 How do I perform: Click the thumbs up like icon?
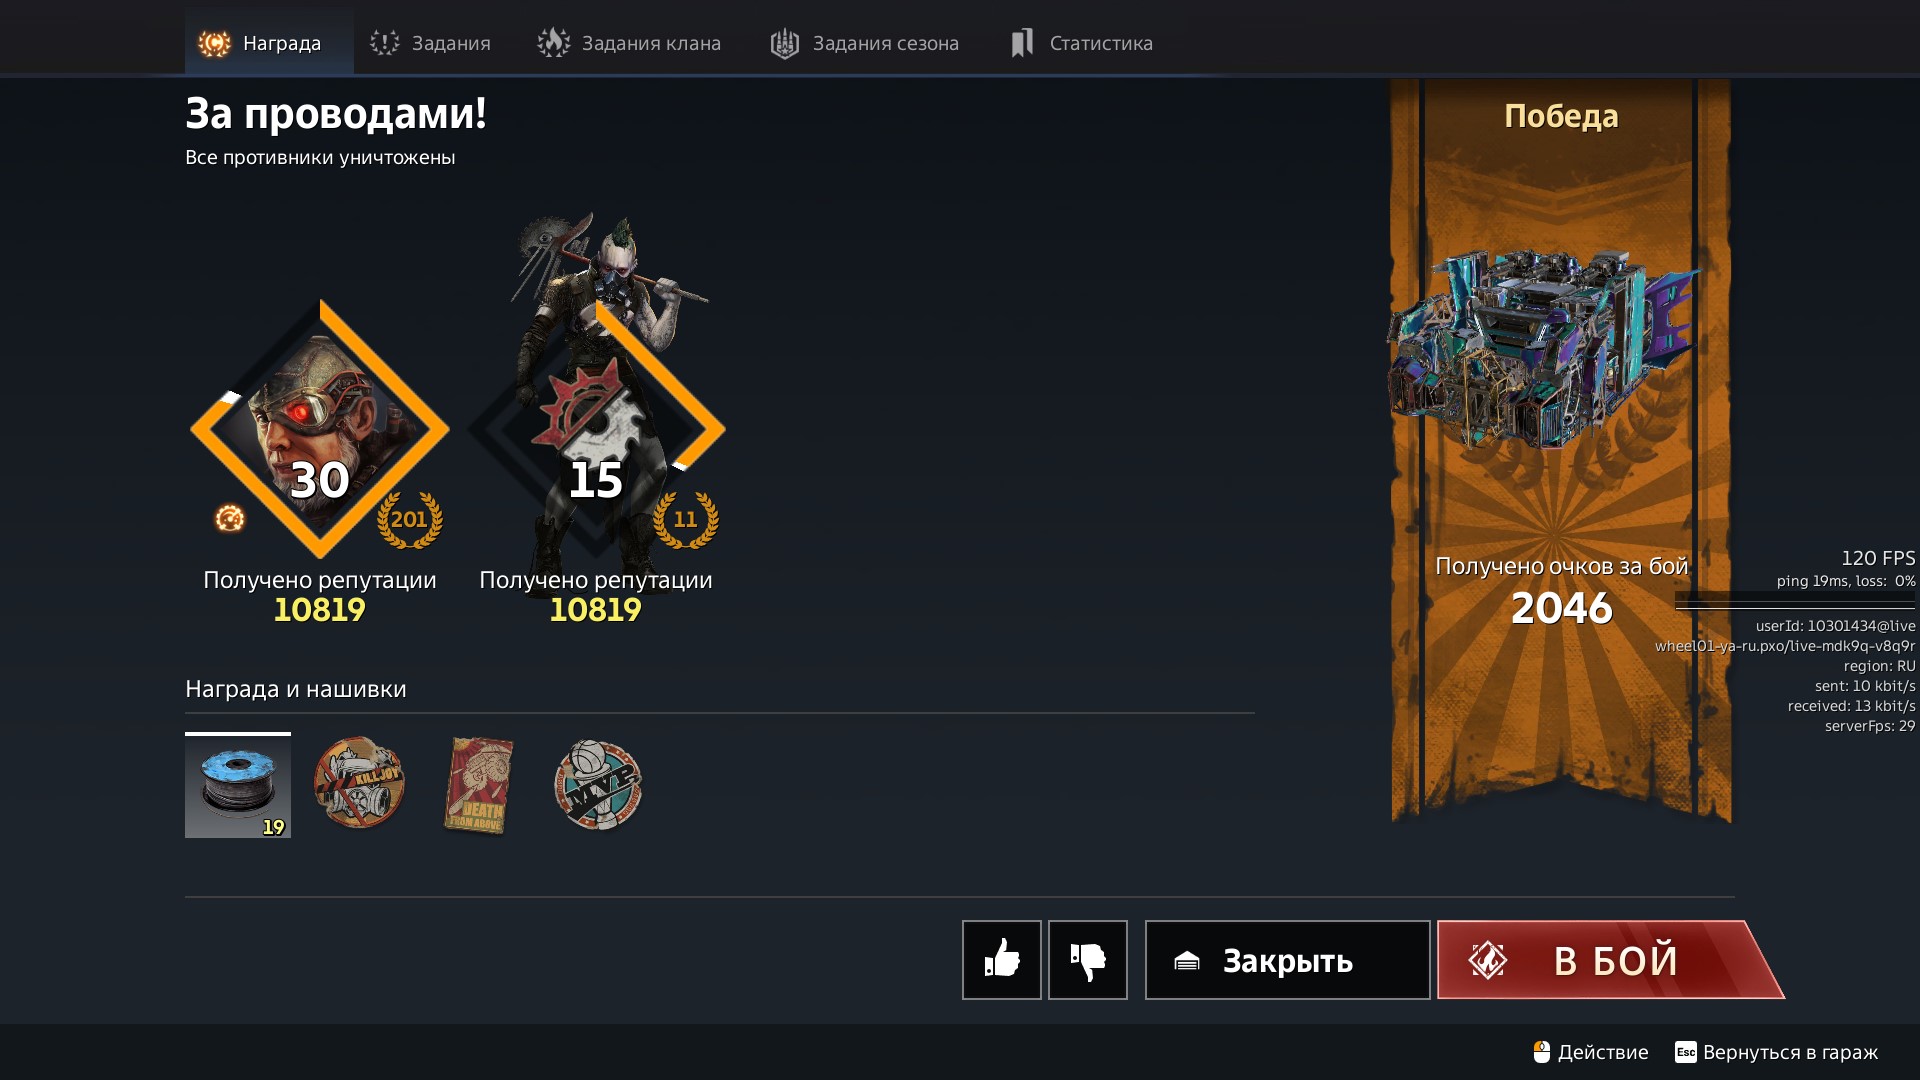click(1001, 960)
